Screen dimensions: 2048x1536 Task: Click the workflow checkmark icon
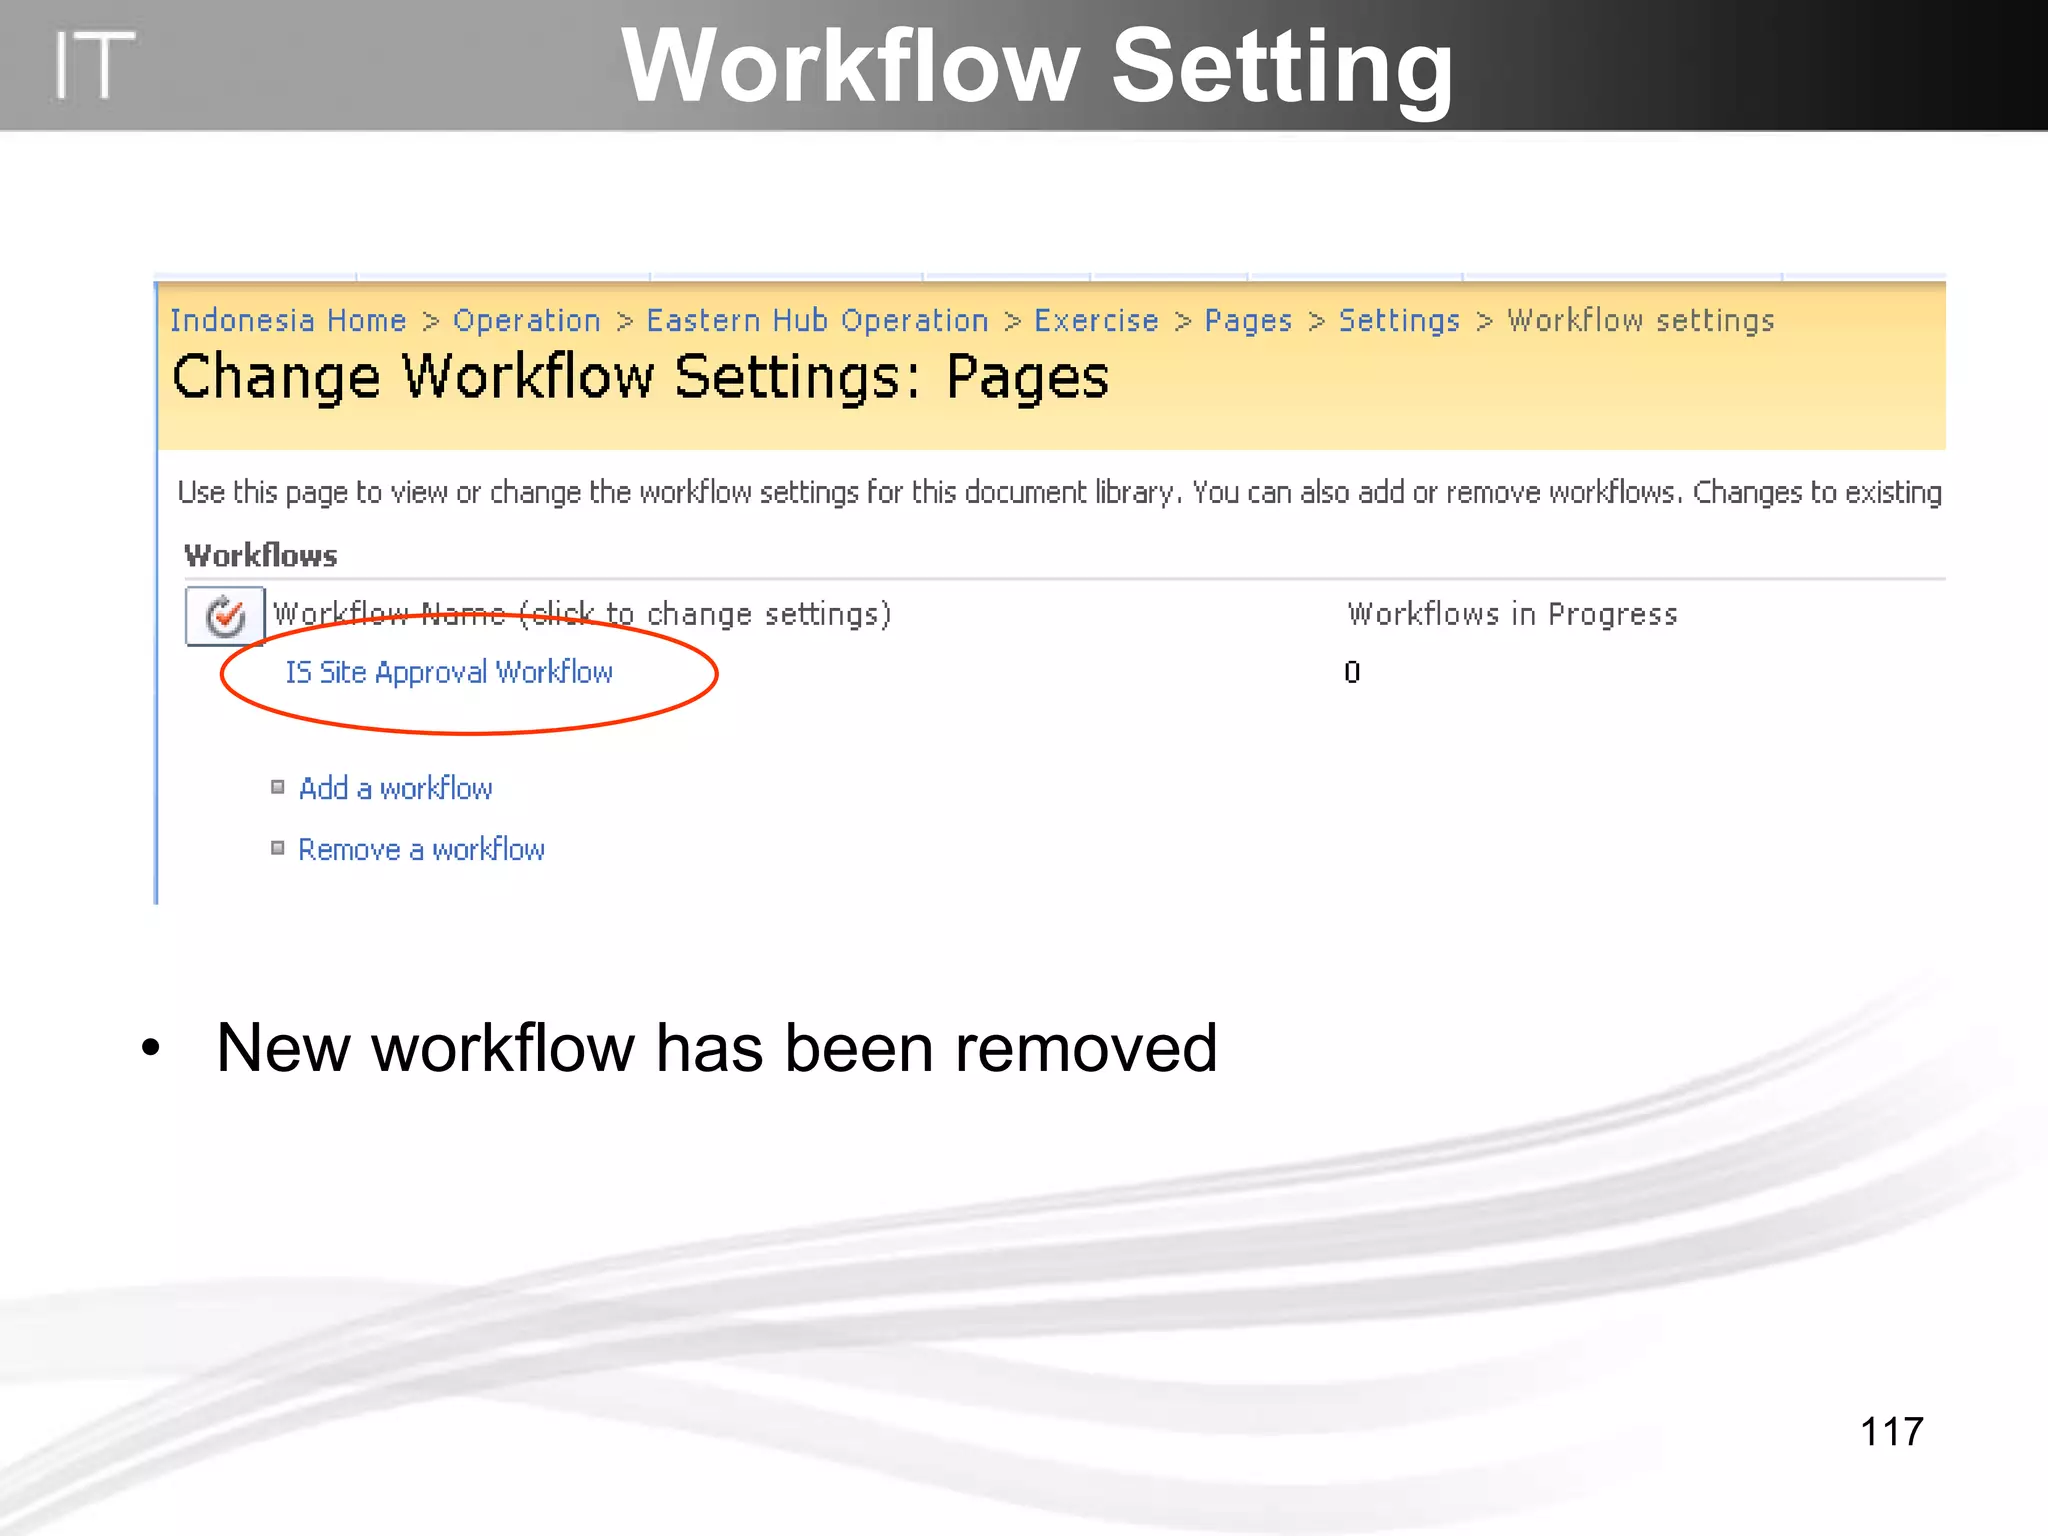225,616
